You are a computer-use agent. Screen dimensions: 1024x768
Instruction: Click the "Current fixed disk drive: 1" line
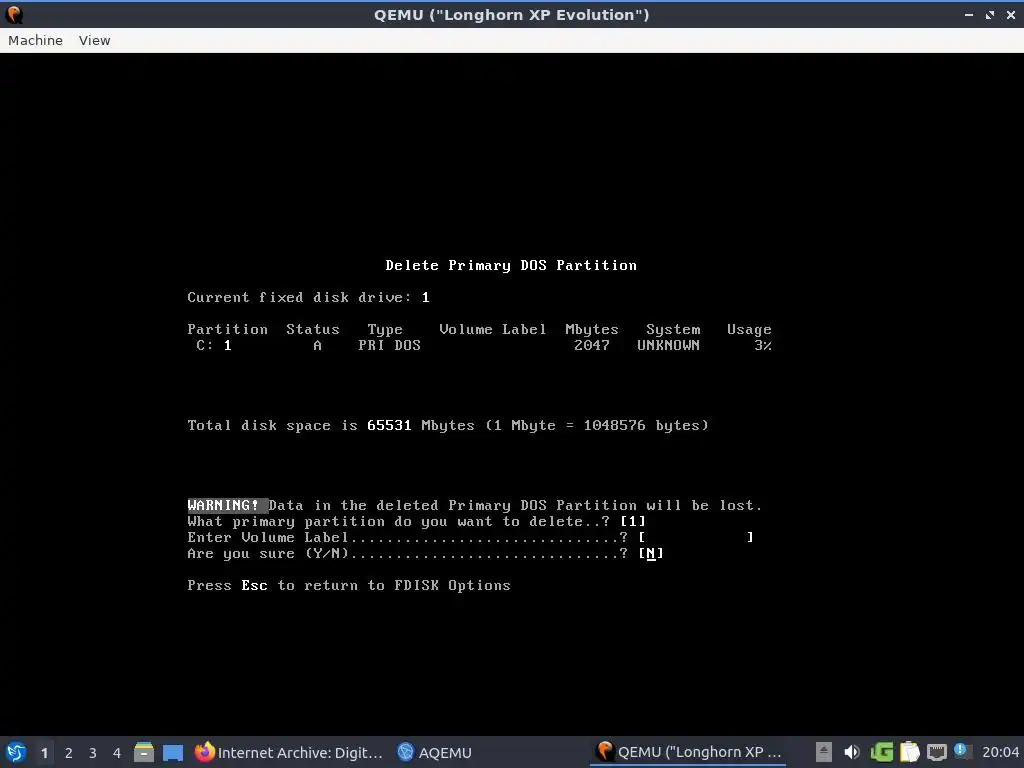coord(308,297)
